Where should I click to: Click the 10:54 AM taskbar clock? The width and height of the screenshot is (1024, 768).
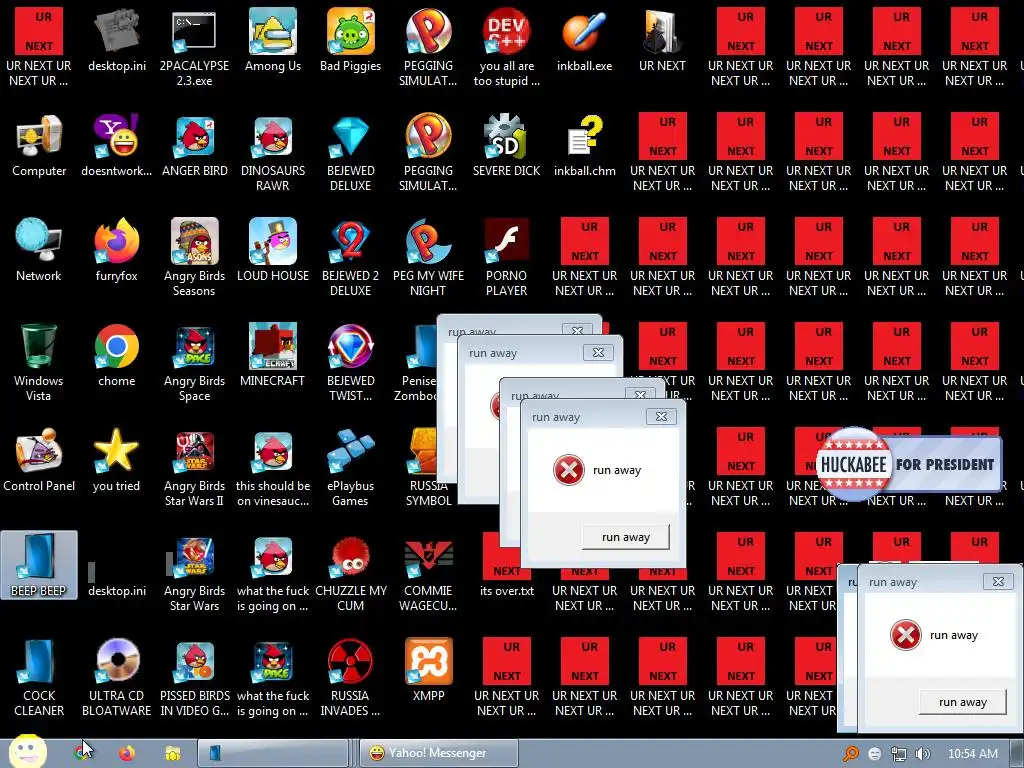tap(972, 754)
